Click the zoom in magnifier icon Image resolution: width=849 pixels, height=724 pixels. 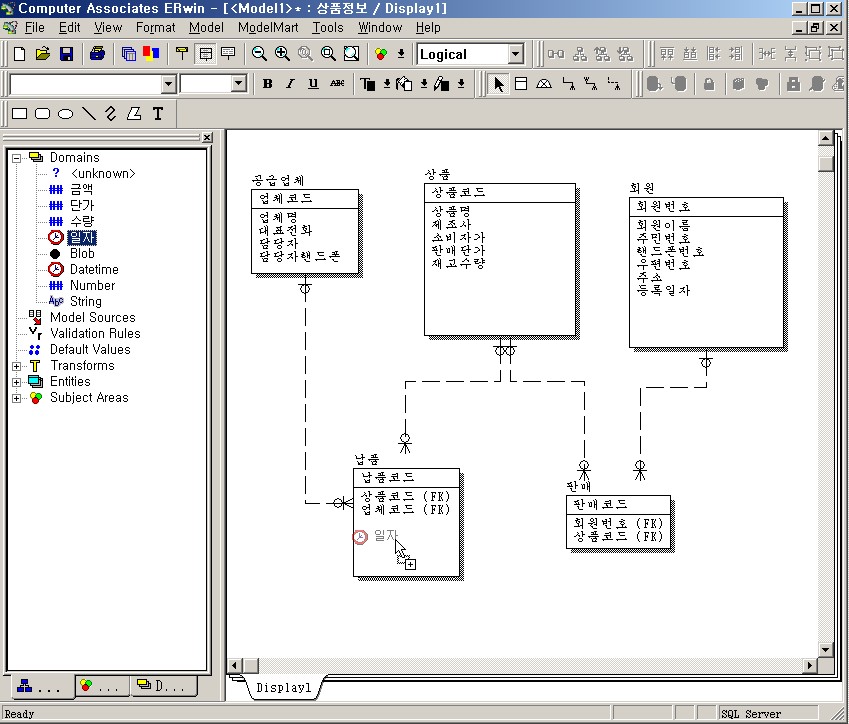282,54
